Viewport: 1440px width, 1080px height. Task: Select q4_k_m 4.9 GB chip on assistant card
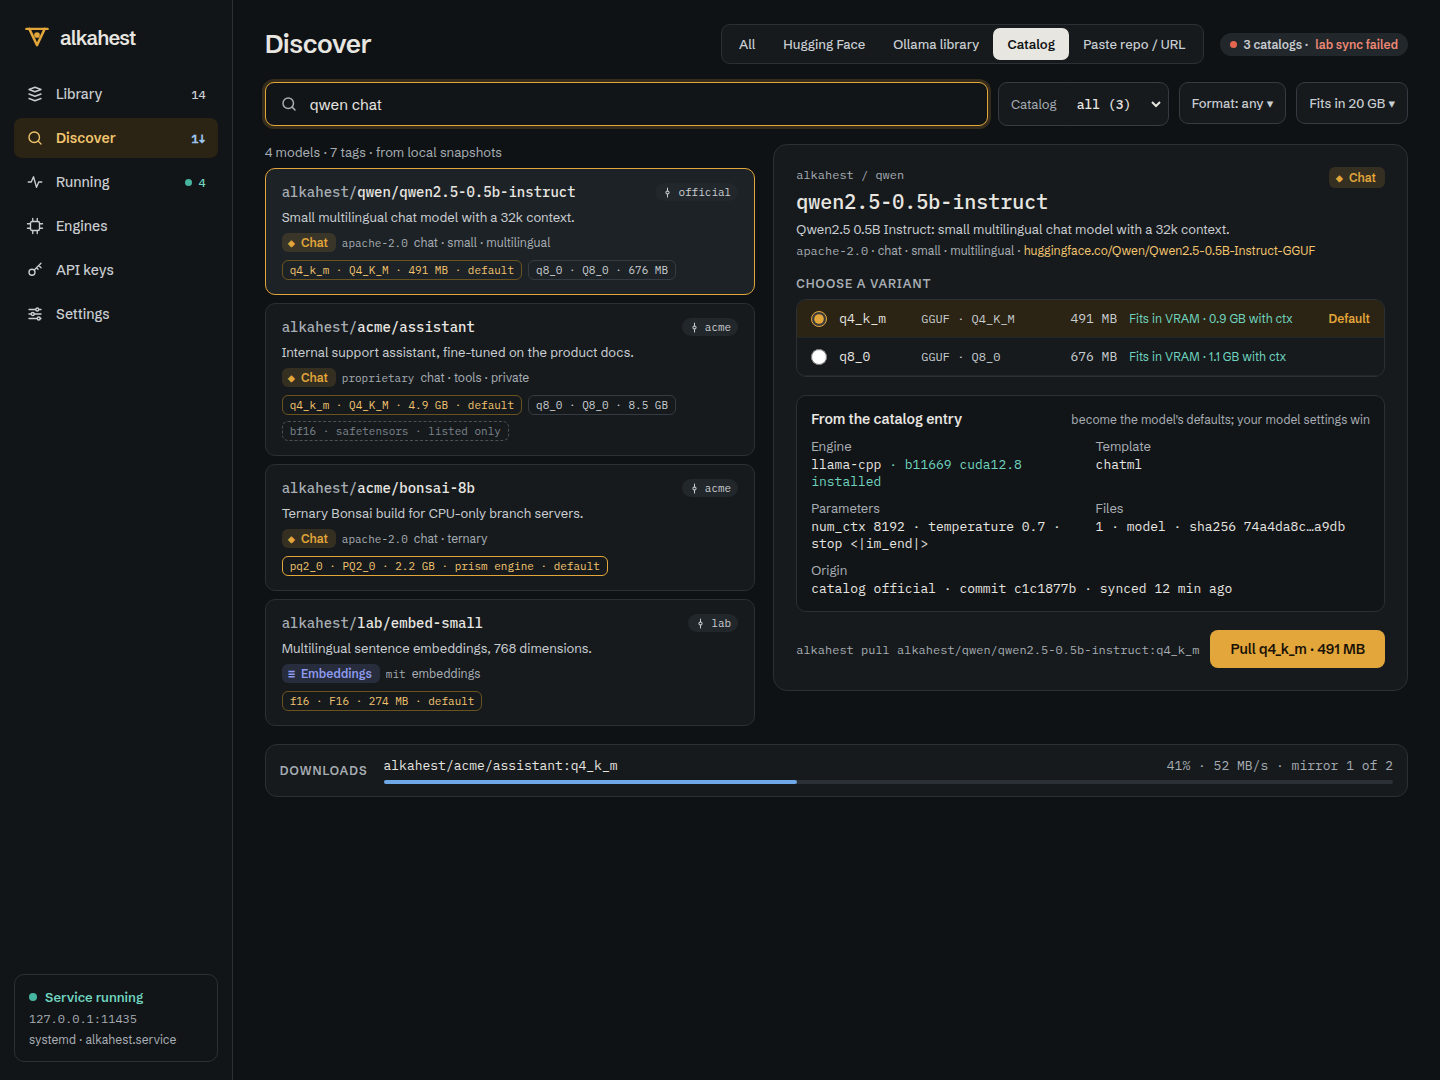pos(402,405)
